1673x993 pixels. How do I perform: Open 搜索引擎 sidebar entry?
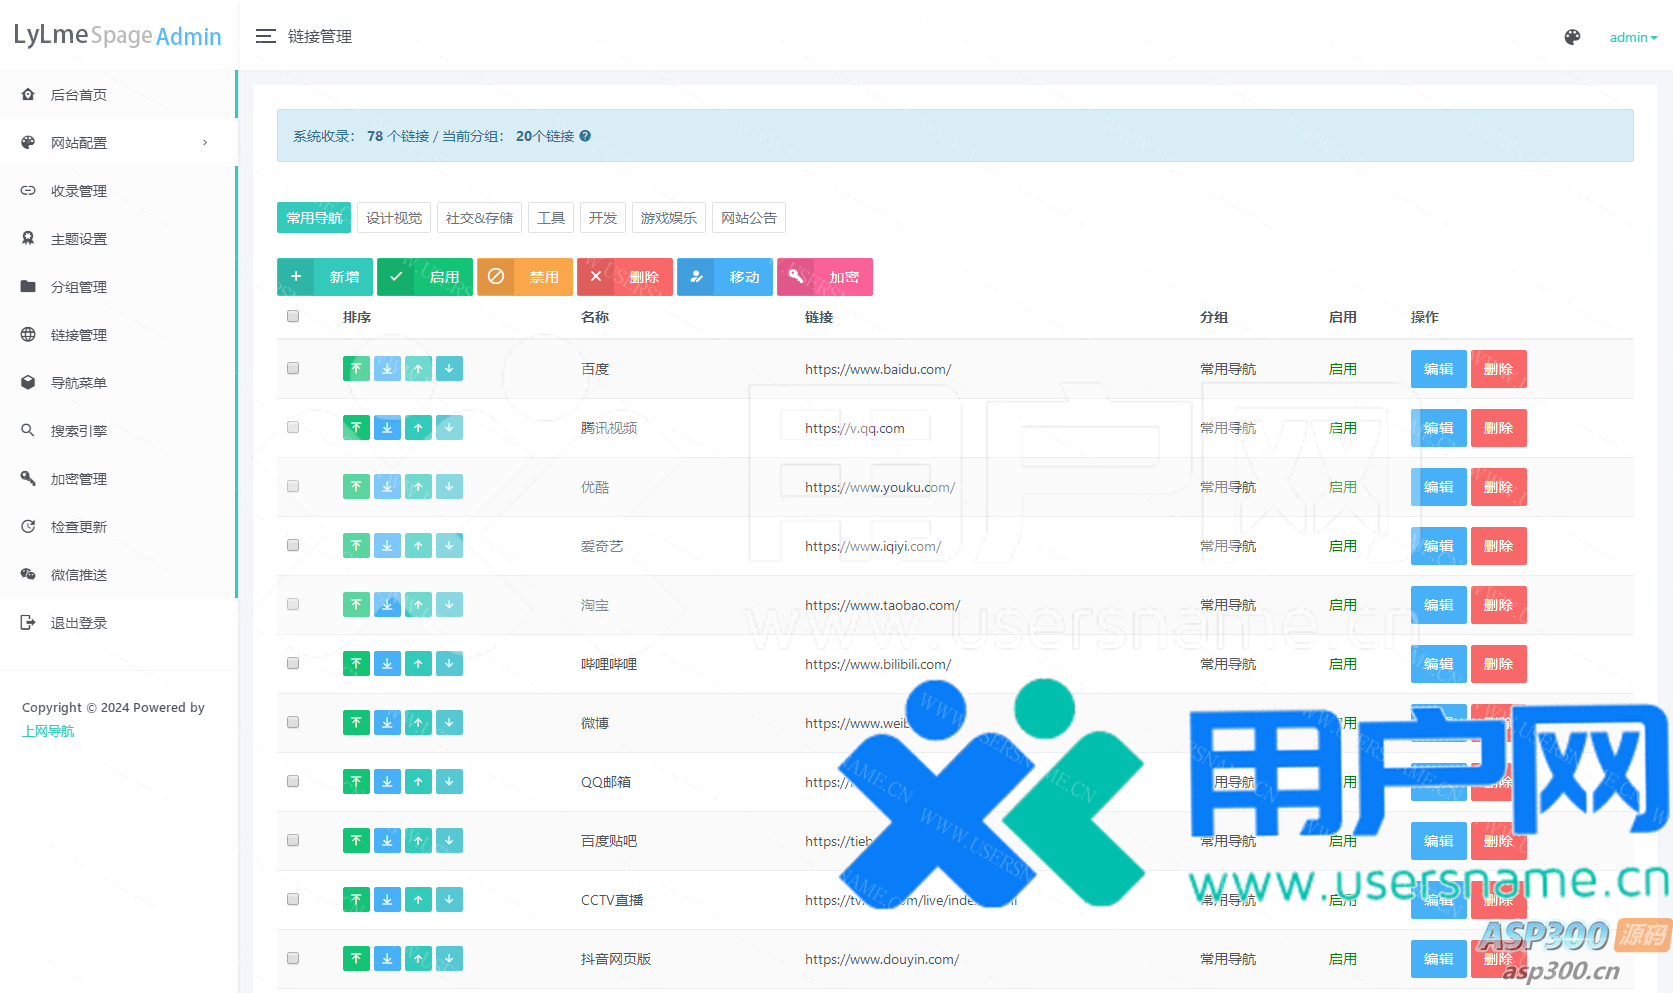point(118,431)
